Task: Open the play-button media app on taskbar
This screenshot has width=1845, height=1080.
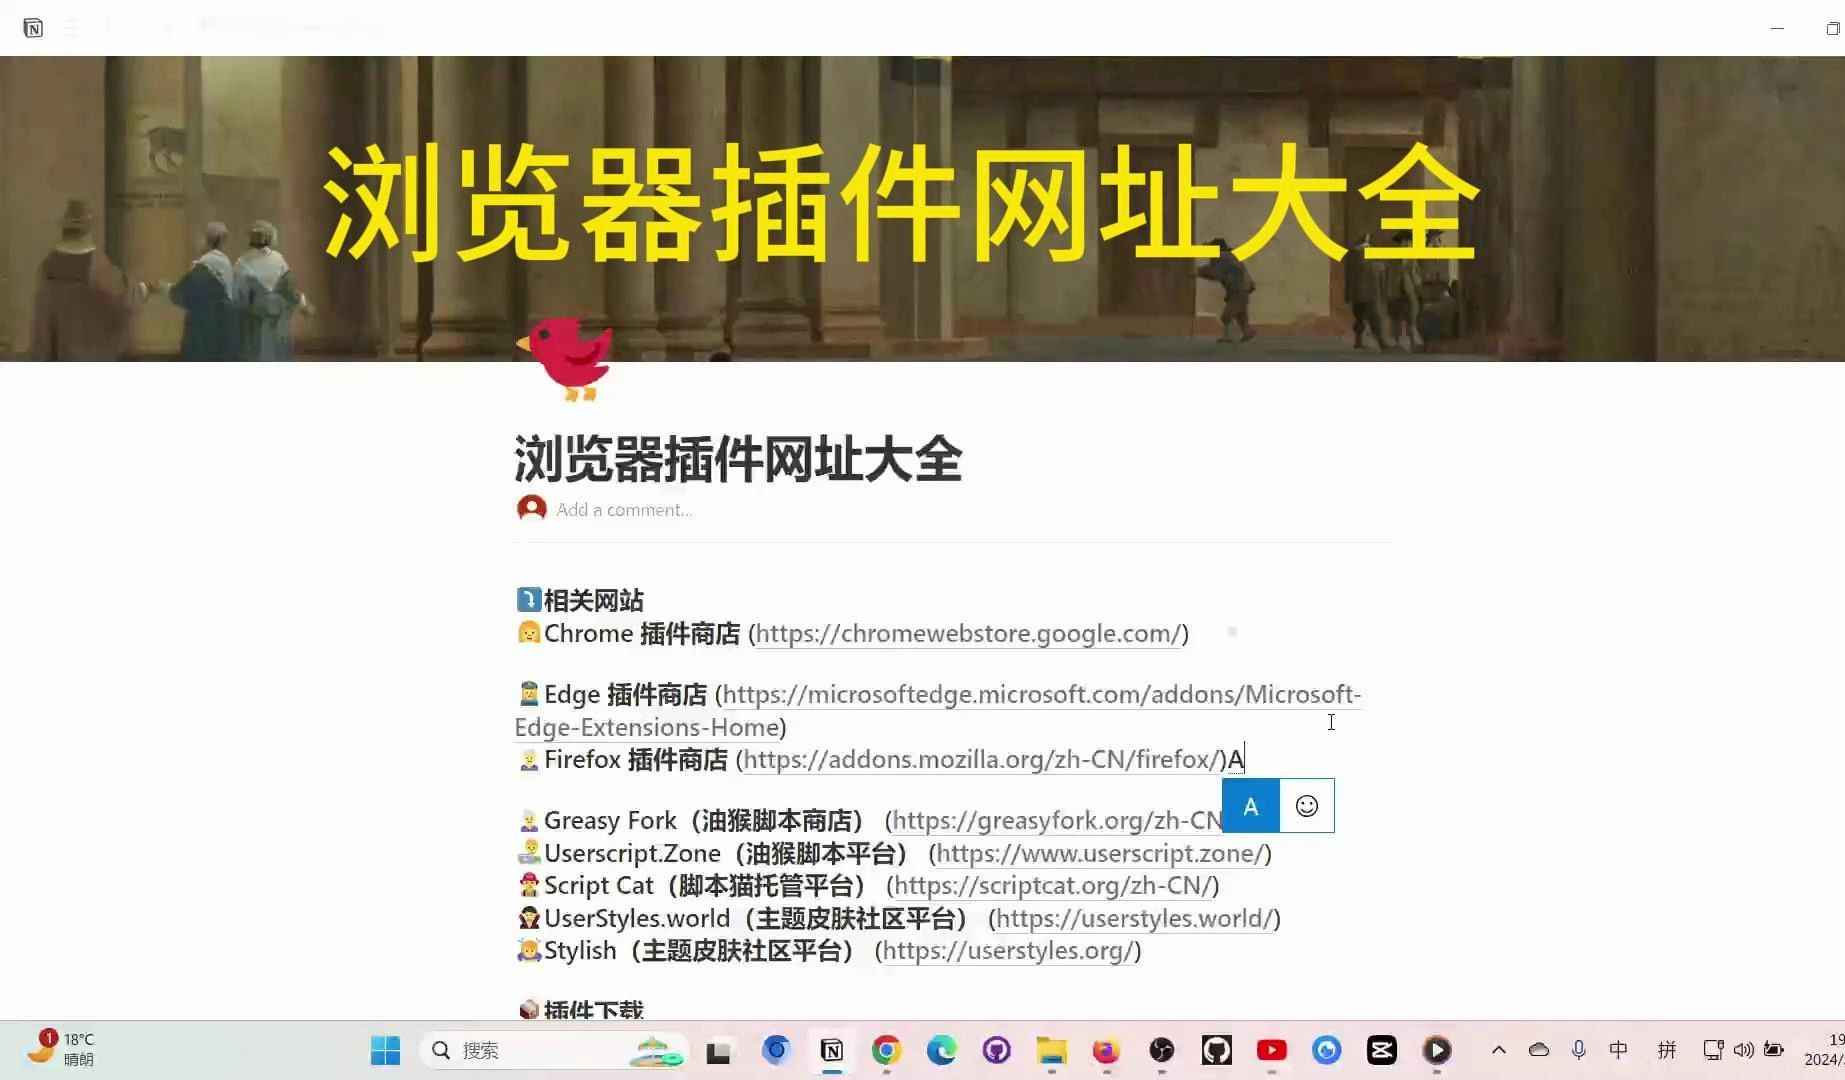Action: pyautogui.click(x=1437, y=1050)
